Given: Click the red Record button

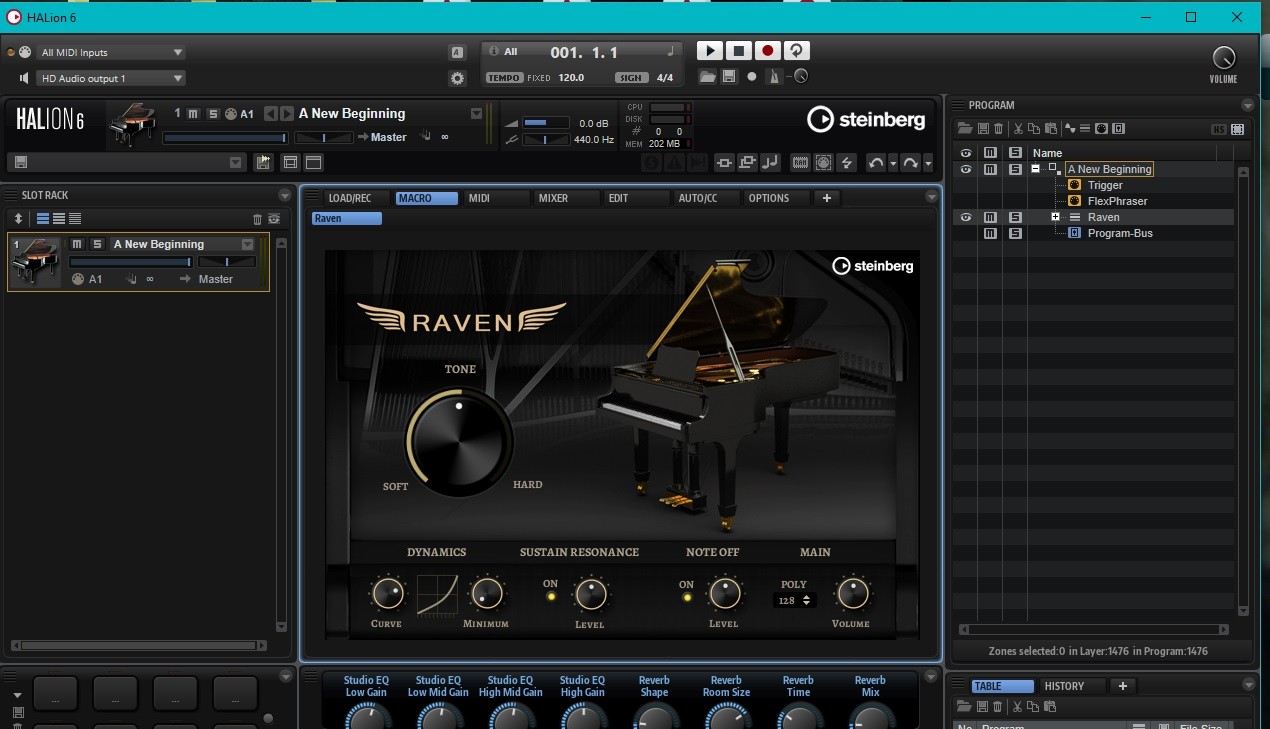Looking at the screenshot, I should [x=767, y=51].
